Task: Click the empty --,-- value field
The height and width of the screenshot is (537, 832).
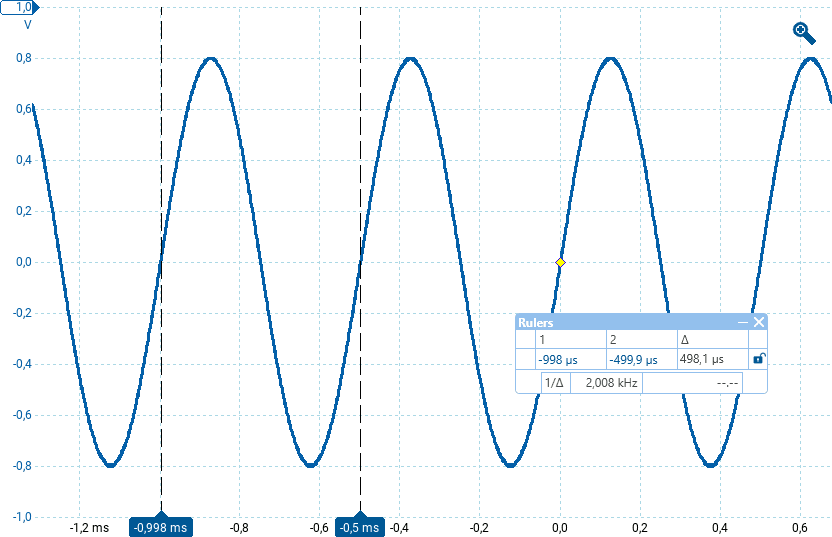Action: click(x=692, y=383)
